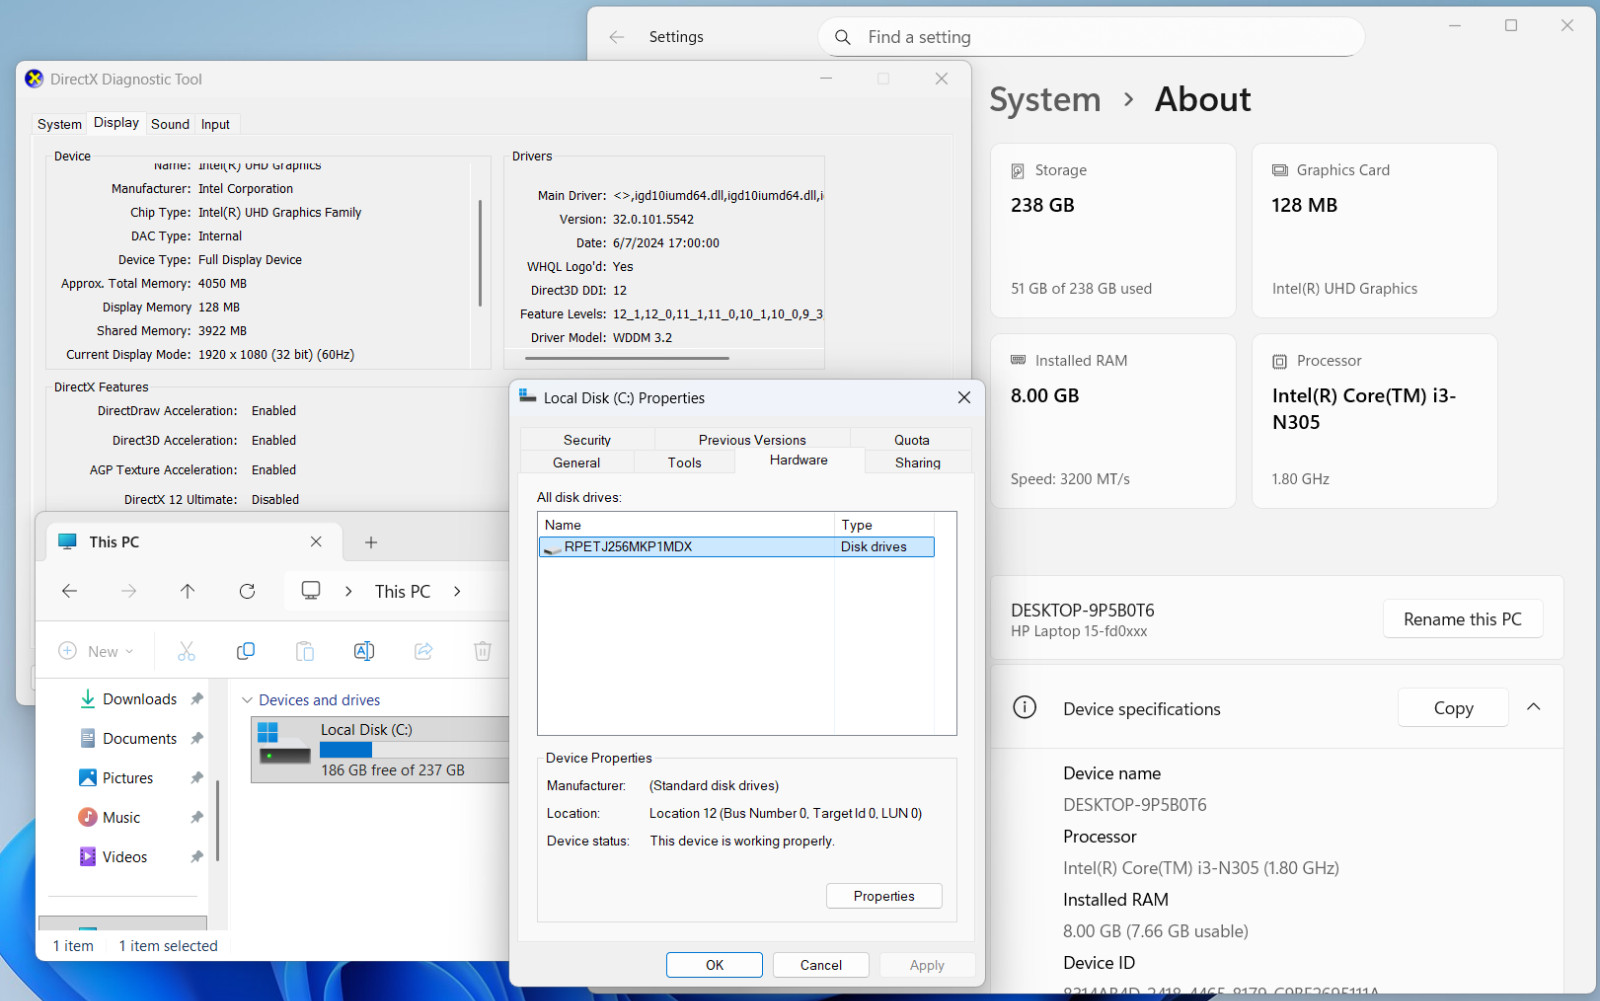Click the Delete trash icon in Explorer toolbar
Image resolution: width=1600 pixels, height=1001 pixels.
point(482,651)
